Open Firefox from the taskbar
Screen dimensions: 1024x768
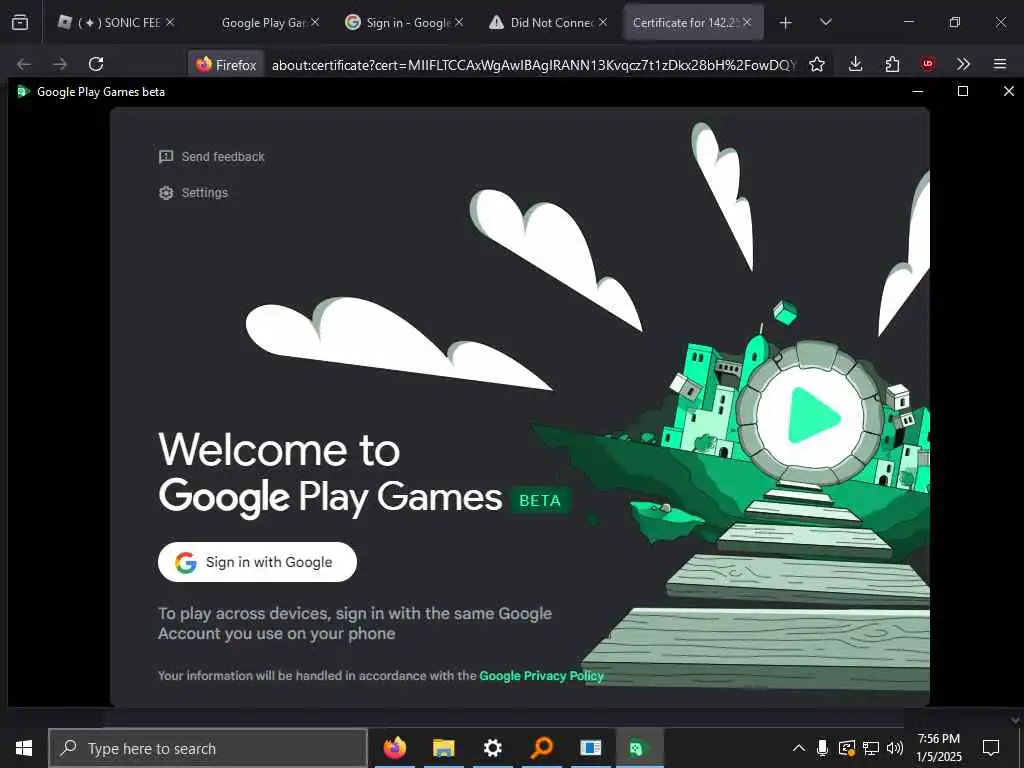(394, 748)
